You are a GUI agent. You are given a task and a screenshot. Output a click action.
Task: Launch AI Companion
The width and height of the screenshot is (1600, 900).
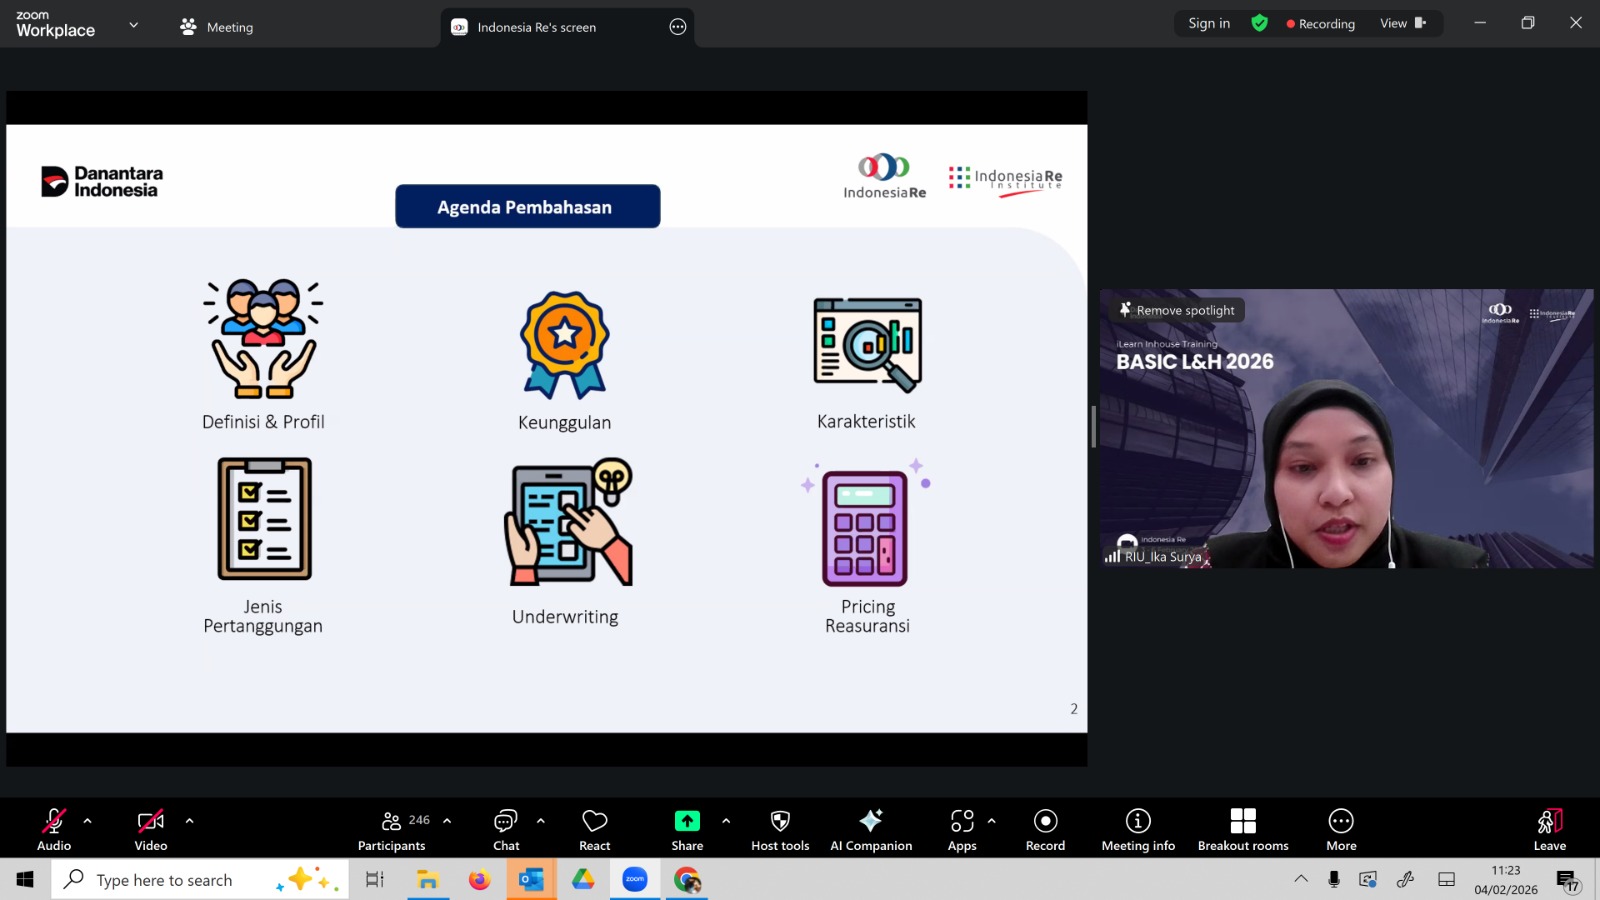(x=871, y=830)
